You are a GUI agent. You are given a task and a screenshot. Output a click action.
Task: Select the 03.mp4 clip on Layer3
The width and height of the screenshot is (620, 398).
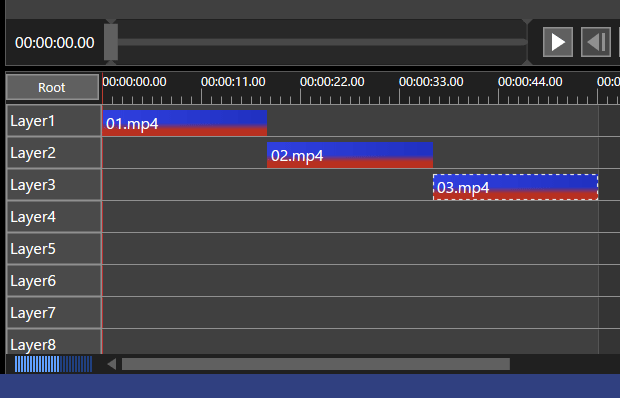click(516, 187)
